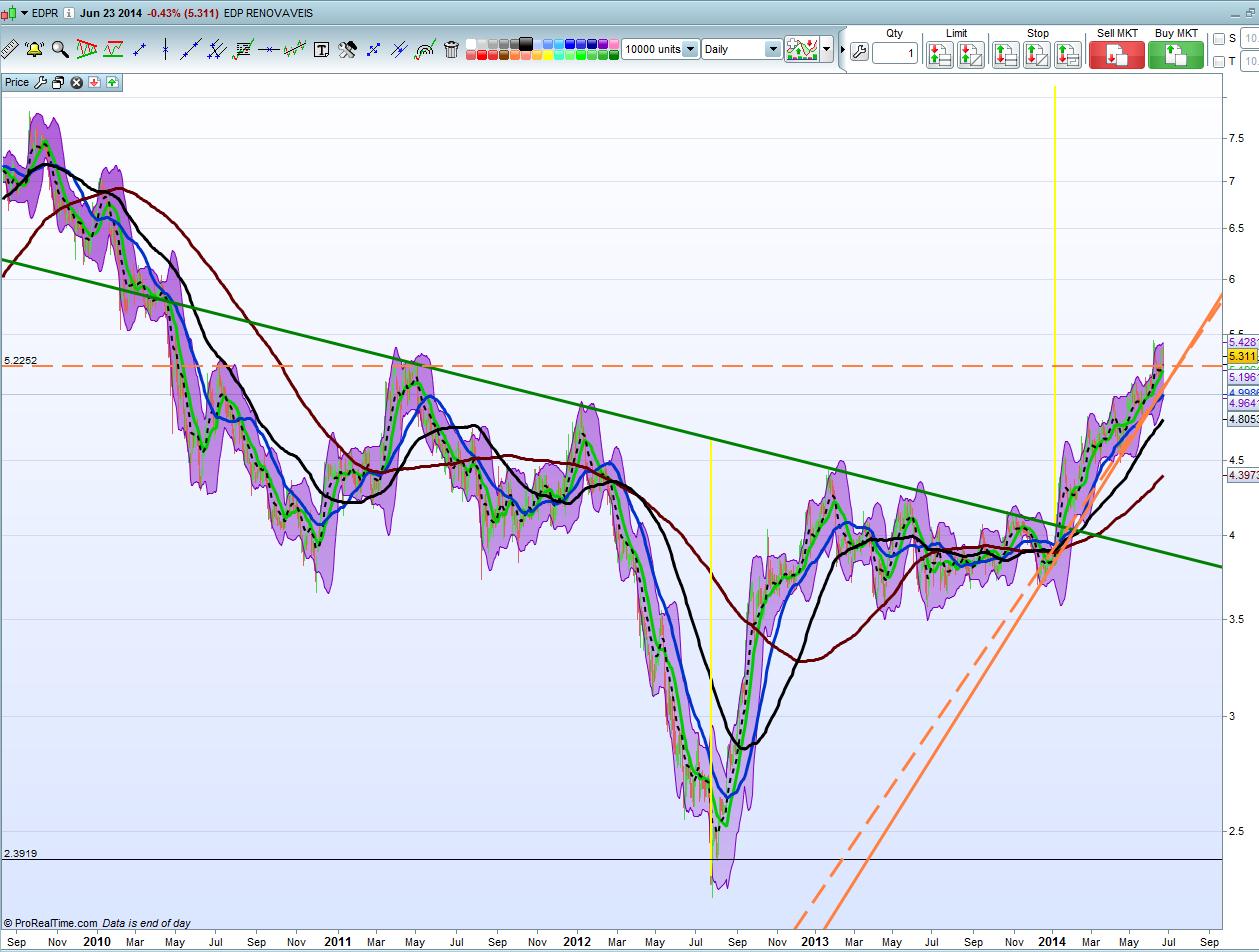Pick the black color swatch

(x=526, y=44)
